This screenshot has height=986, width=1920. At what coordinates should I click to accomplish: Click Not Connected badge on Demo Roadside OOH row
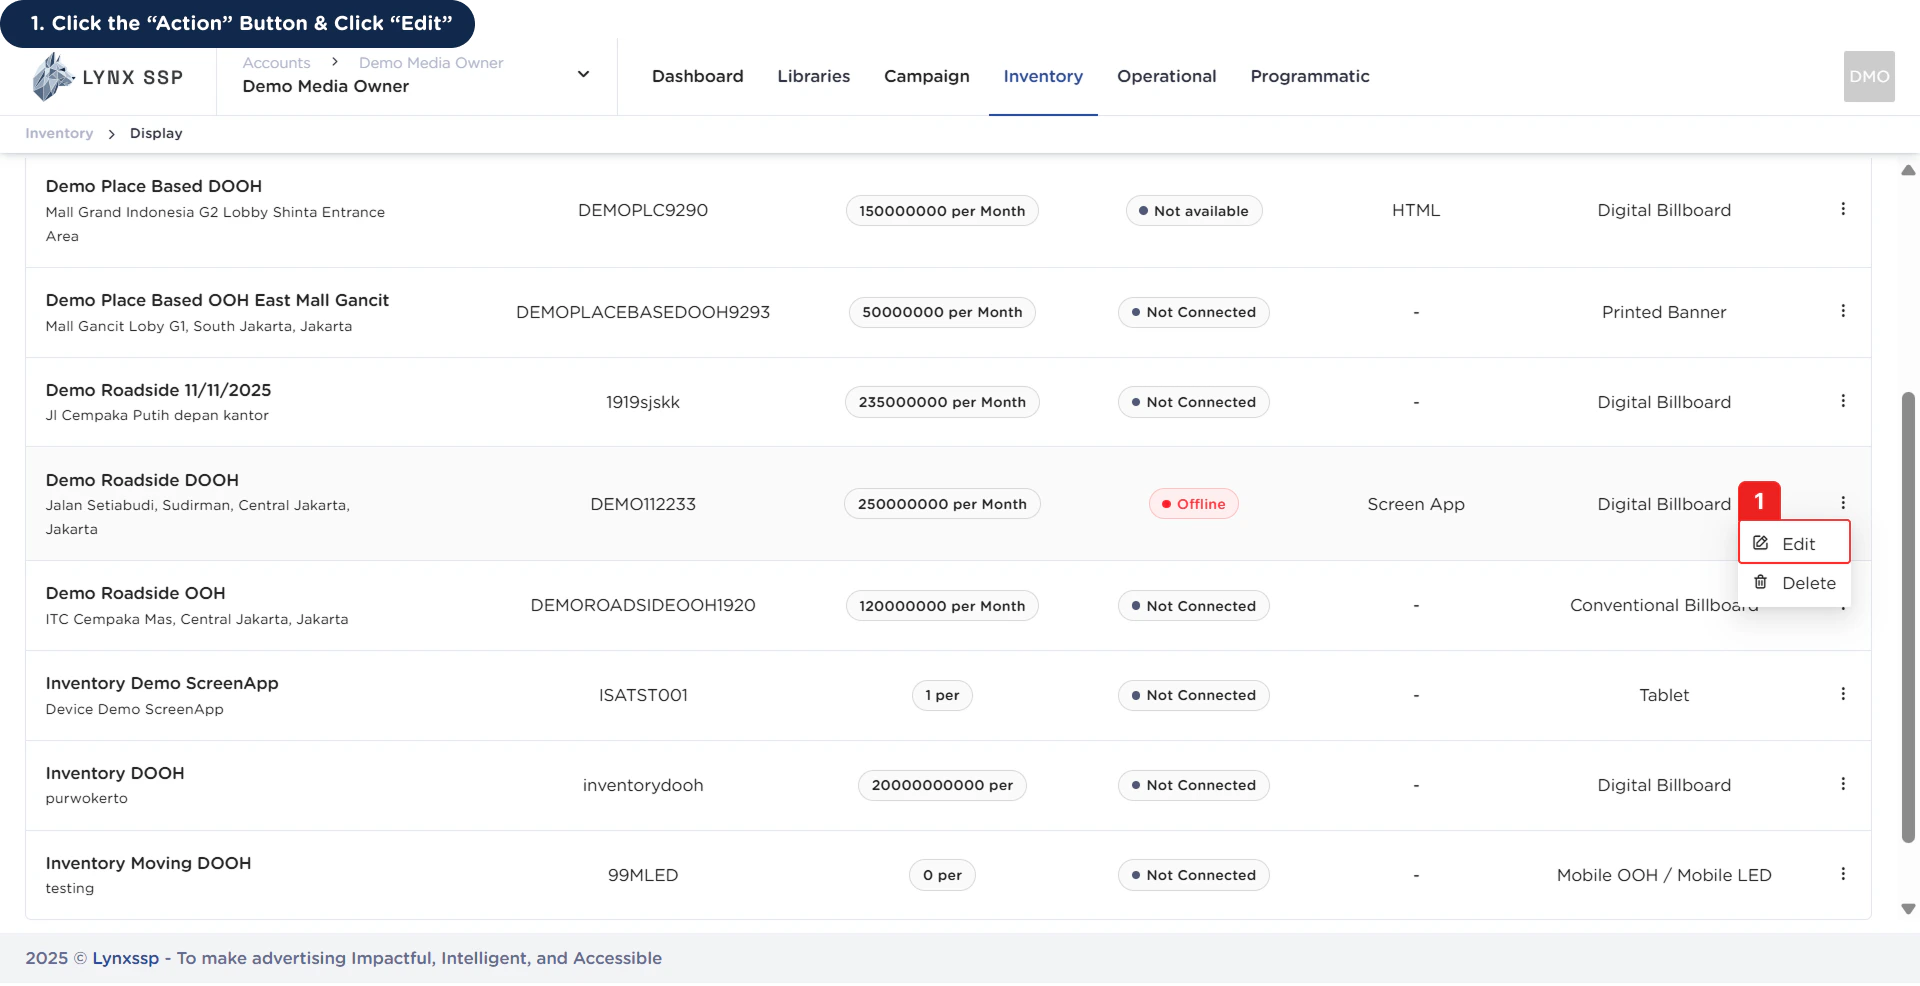[1193, 606]
